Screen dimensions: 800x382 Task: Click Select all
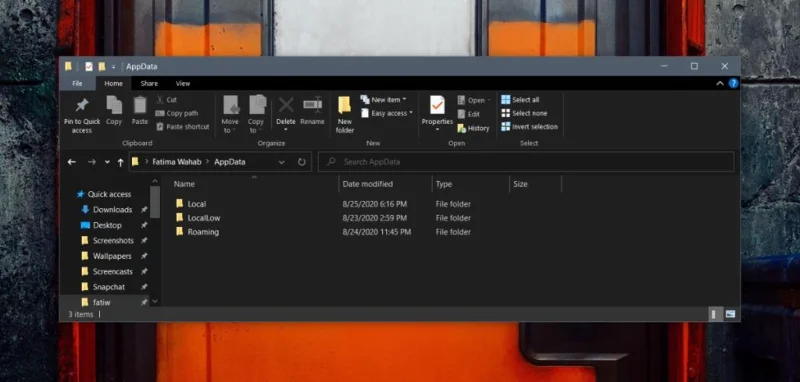pos(520,100)
